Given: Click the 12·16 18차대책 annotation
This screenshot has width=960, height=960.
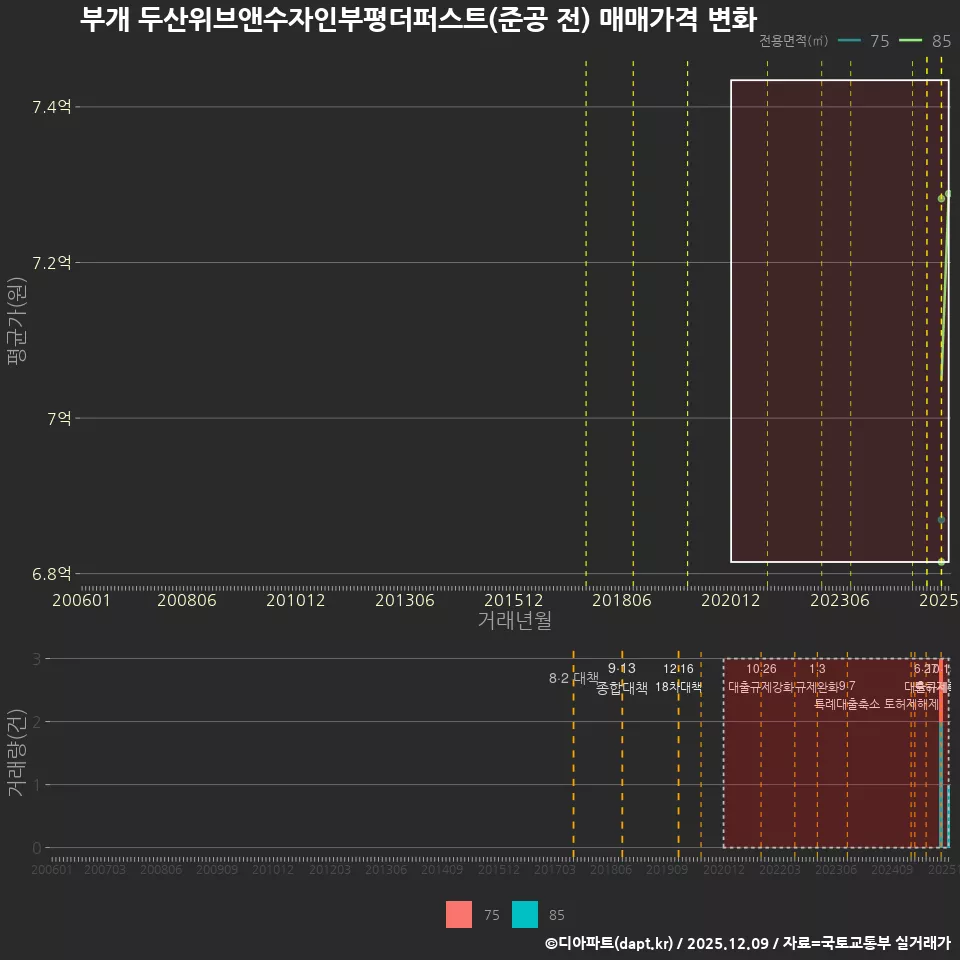Looking at the screenshot, I should point(678,676).
